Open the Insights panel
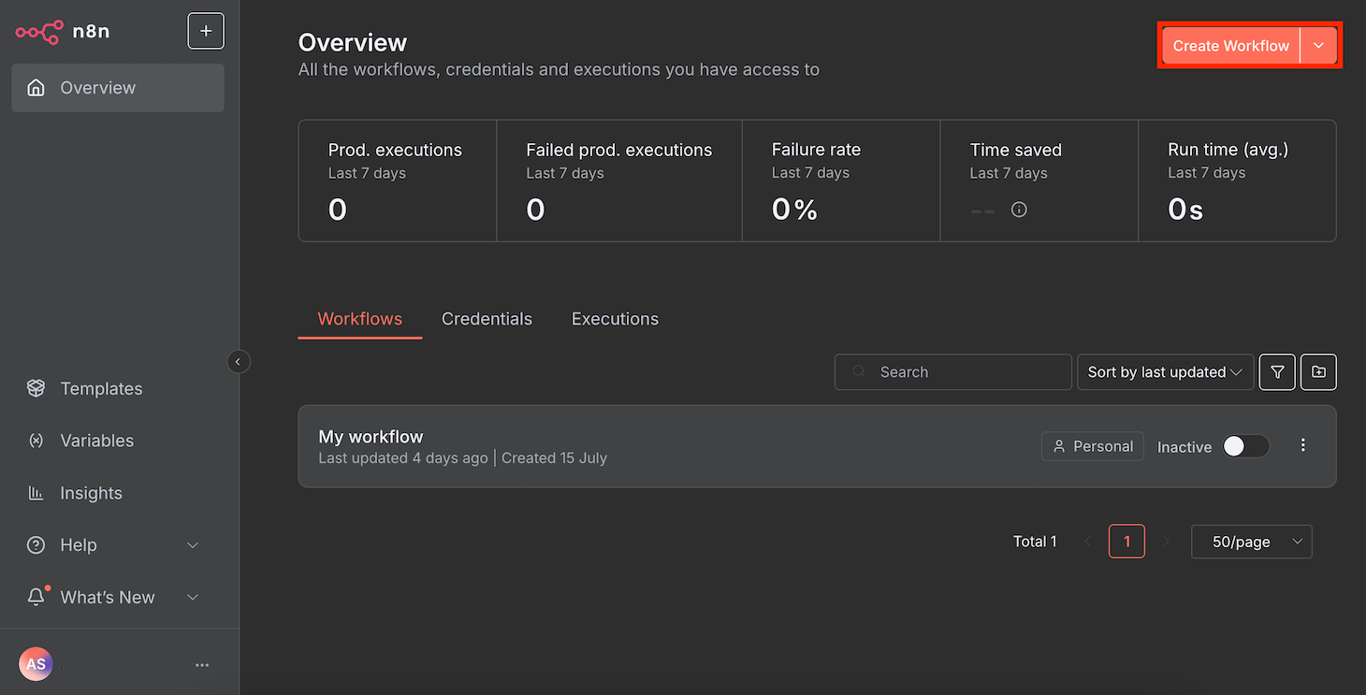The width and height of the screenshot is (1366, 695). point(36,492)
